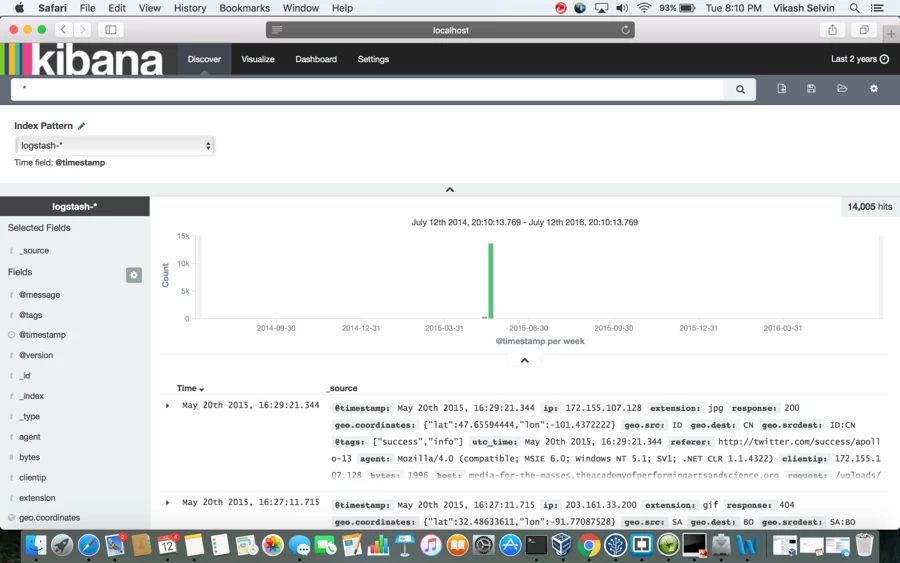The height and width of the screenshot is (563, 900).
Task: Select the bytes field
Action: (x=29, y=457)
